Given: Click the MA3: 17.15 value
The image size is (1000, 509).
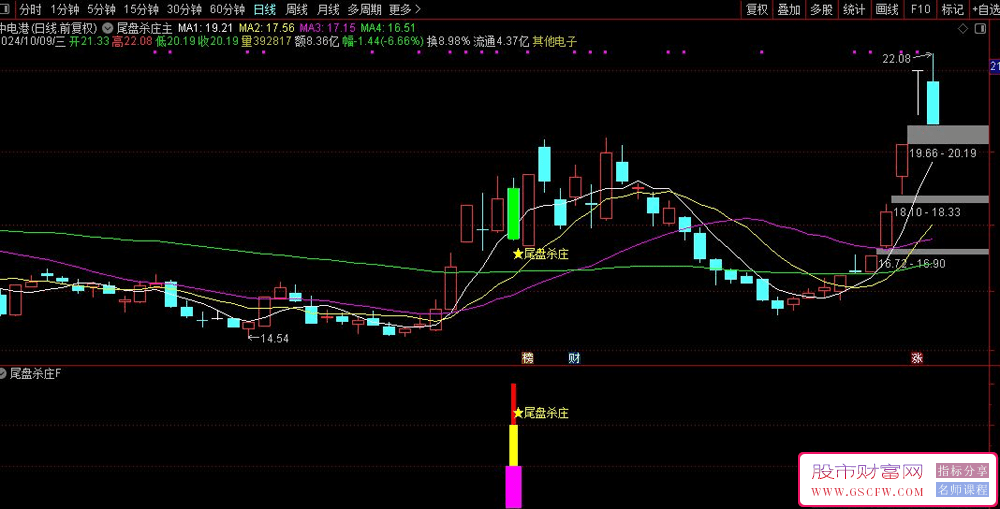Looking at the screenshot, I should click(x=327, y=28).
